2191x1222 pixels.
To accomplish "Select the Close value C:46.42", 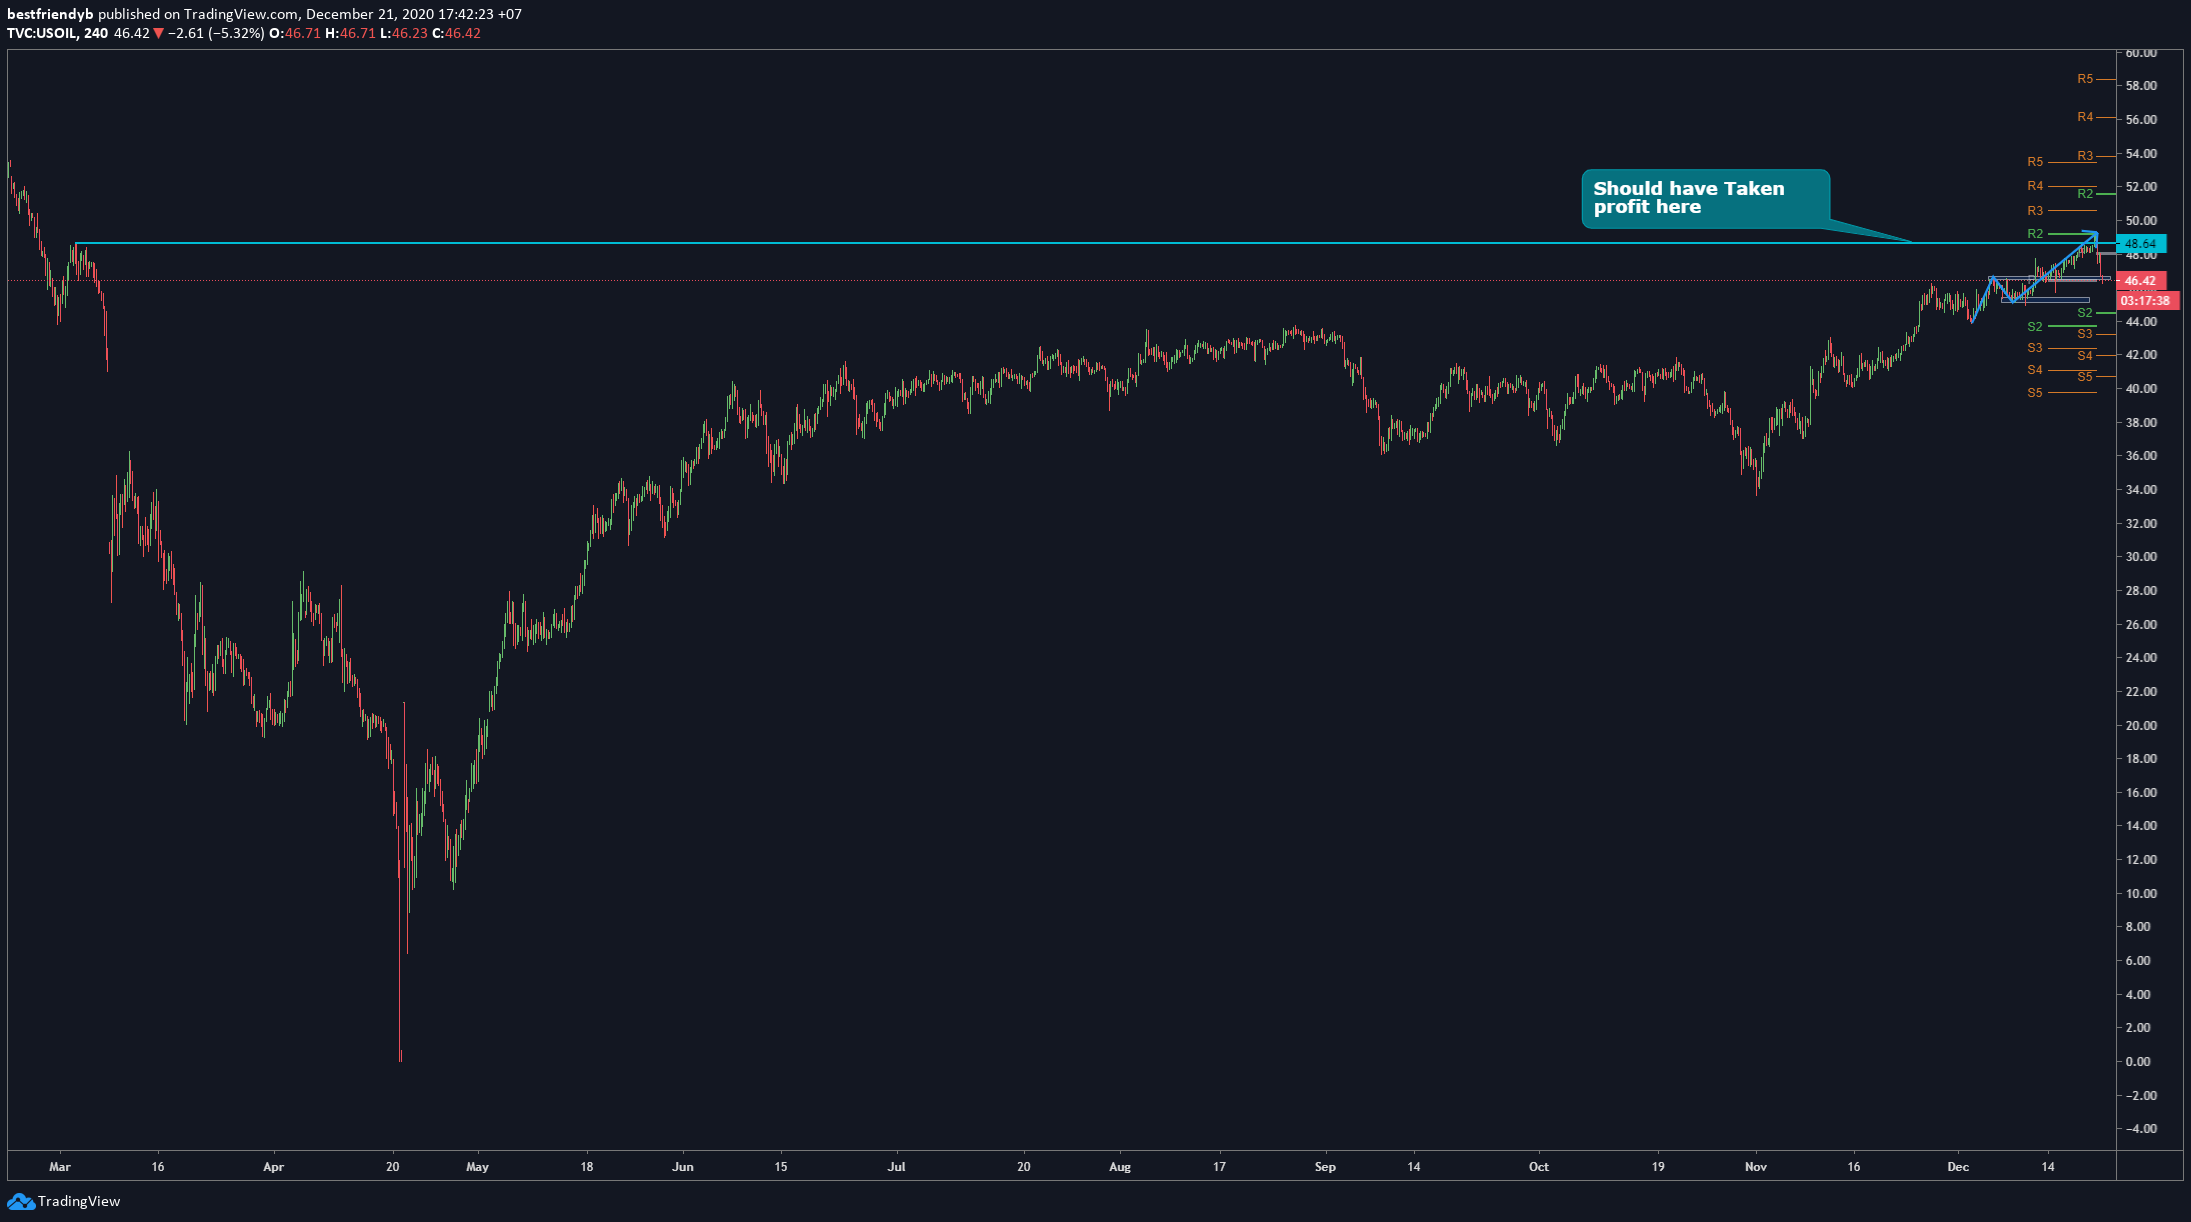I will pyautogui.click(x=456, y=33).
